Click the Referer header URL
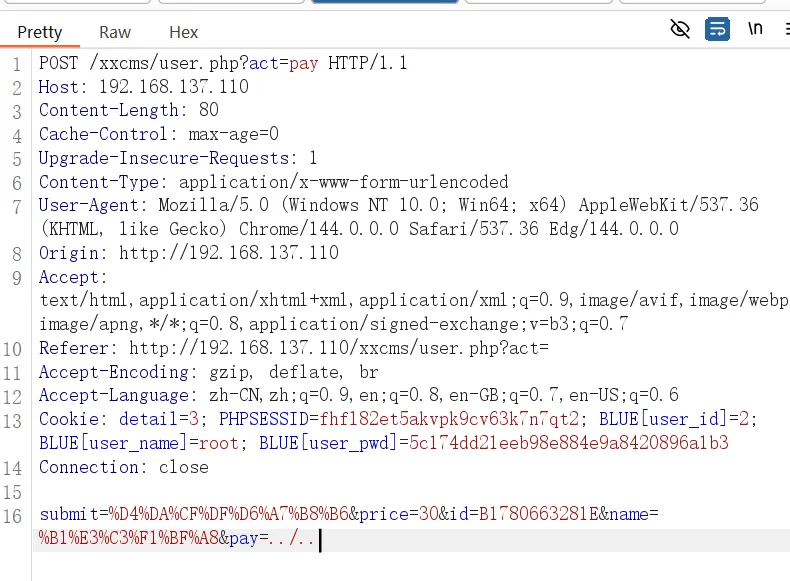 pyautogui.click(x=339, y=348)
